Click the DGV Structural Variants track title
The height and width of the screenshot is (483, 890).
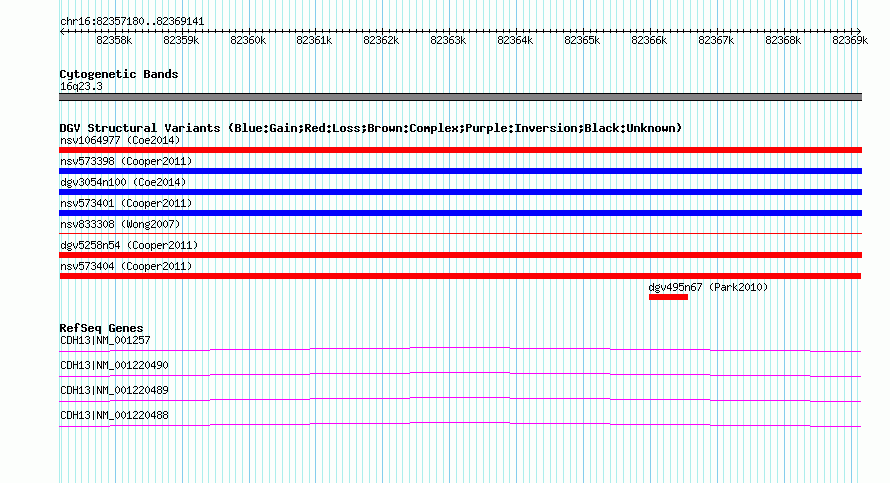point(371,128)
